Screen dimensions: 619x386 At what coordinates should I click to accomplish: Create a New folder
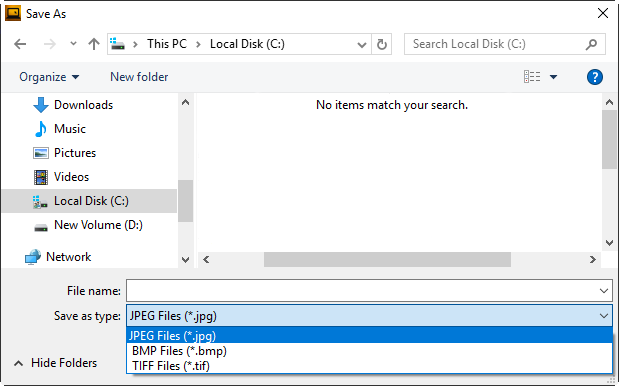(139, 77)
